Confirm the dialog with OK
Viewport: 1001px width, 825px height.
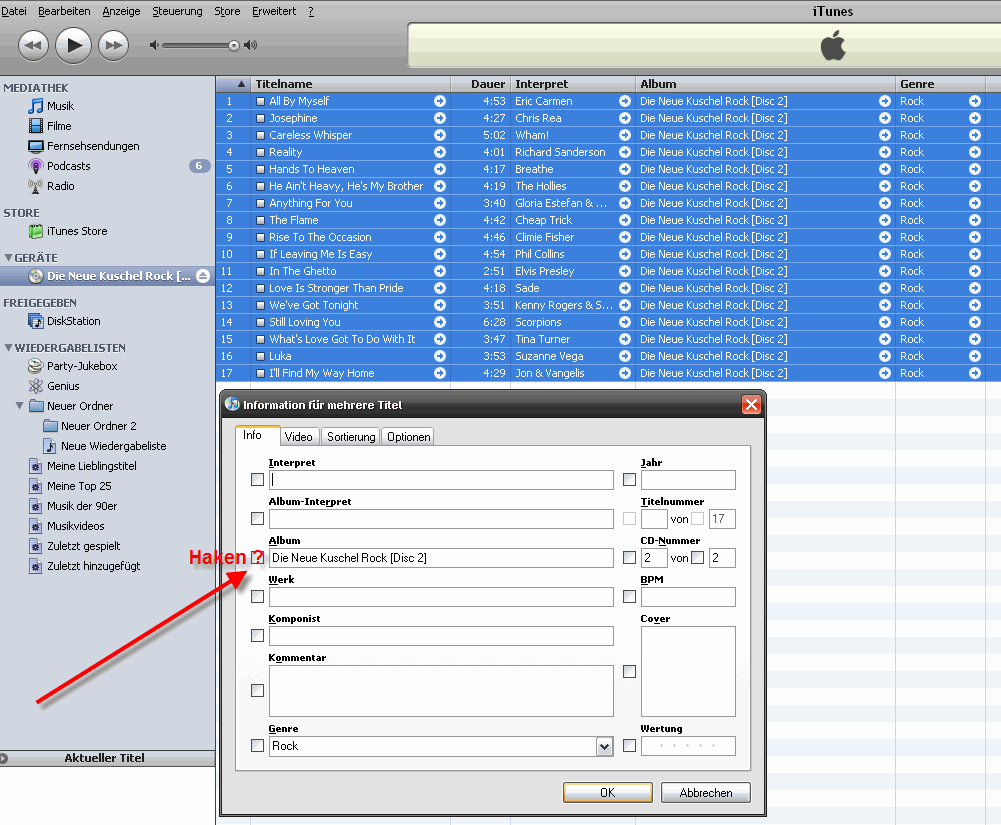pos(608,792)
